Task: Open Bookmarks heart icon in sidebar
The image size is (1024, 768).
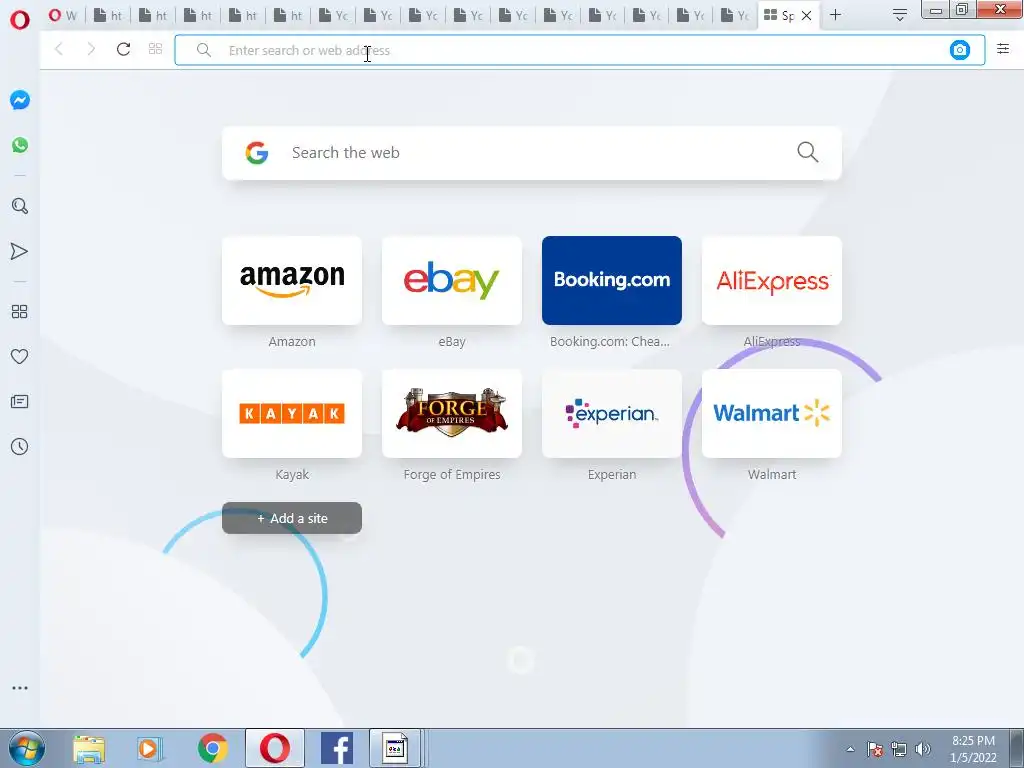Action: click(20, 357)
